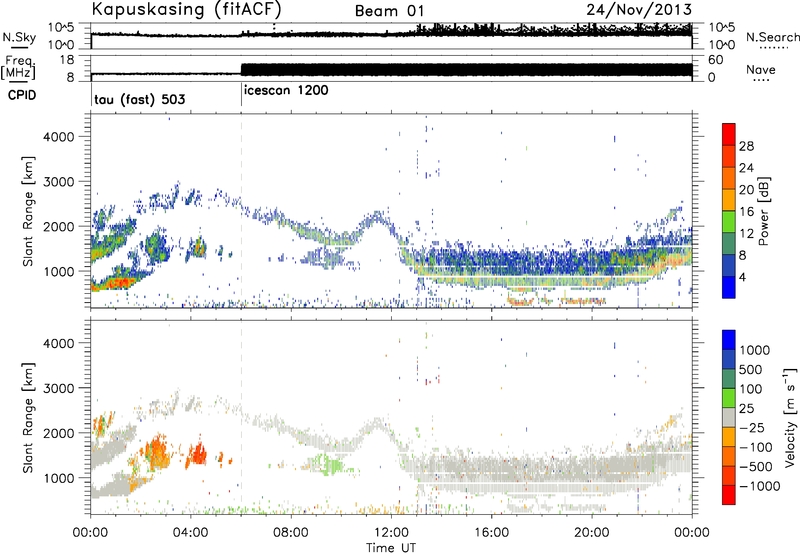Click the date '24/Nov/2013'

click(639, 9)
